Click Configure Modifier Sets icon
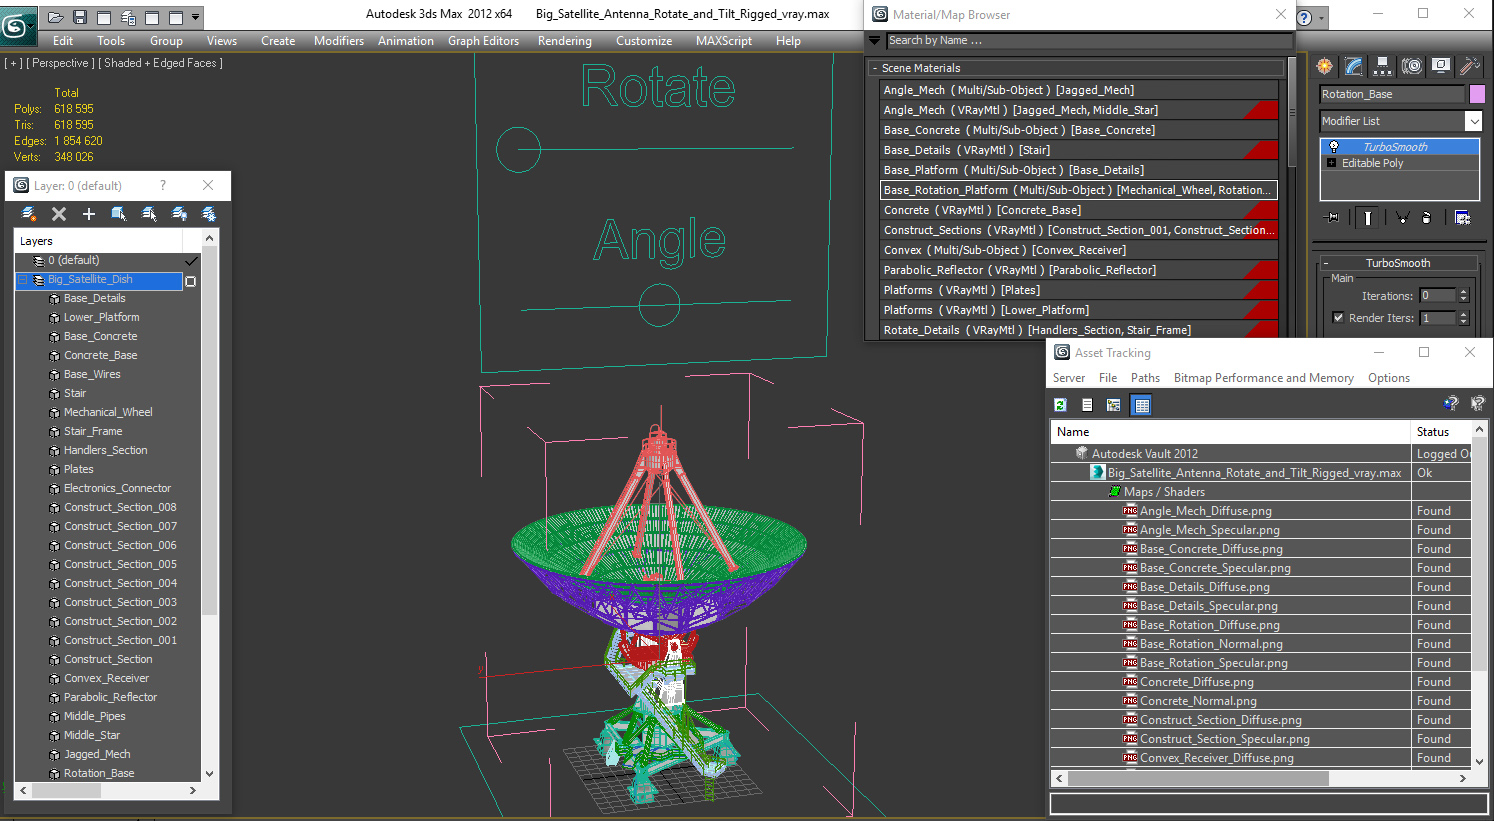The image size is (1494, 821). pyautogui.click(x=1462, y=217)
